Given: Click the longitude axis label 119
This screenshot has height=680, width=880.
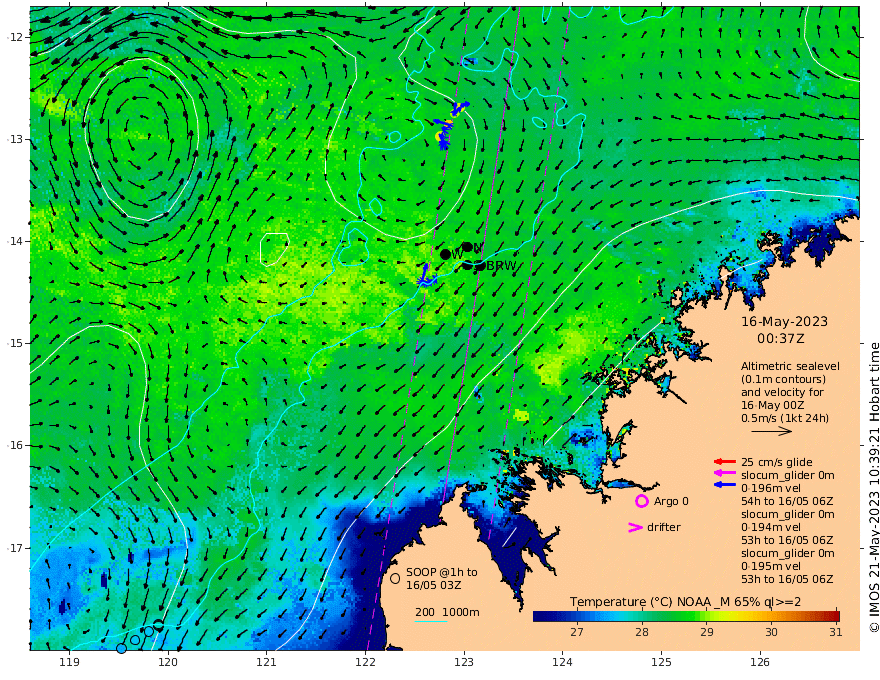Looking at the screenshot, I should click(69, 663).
